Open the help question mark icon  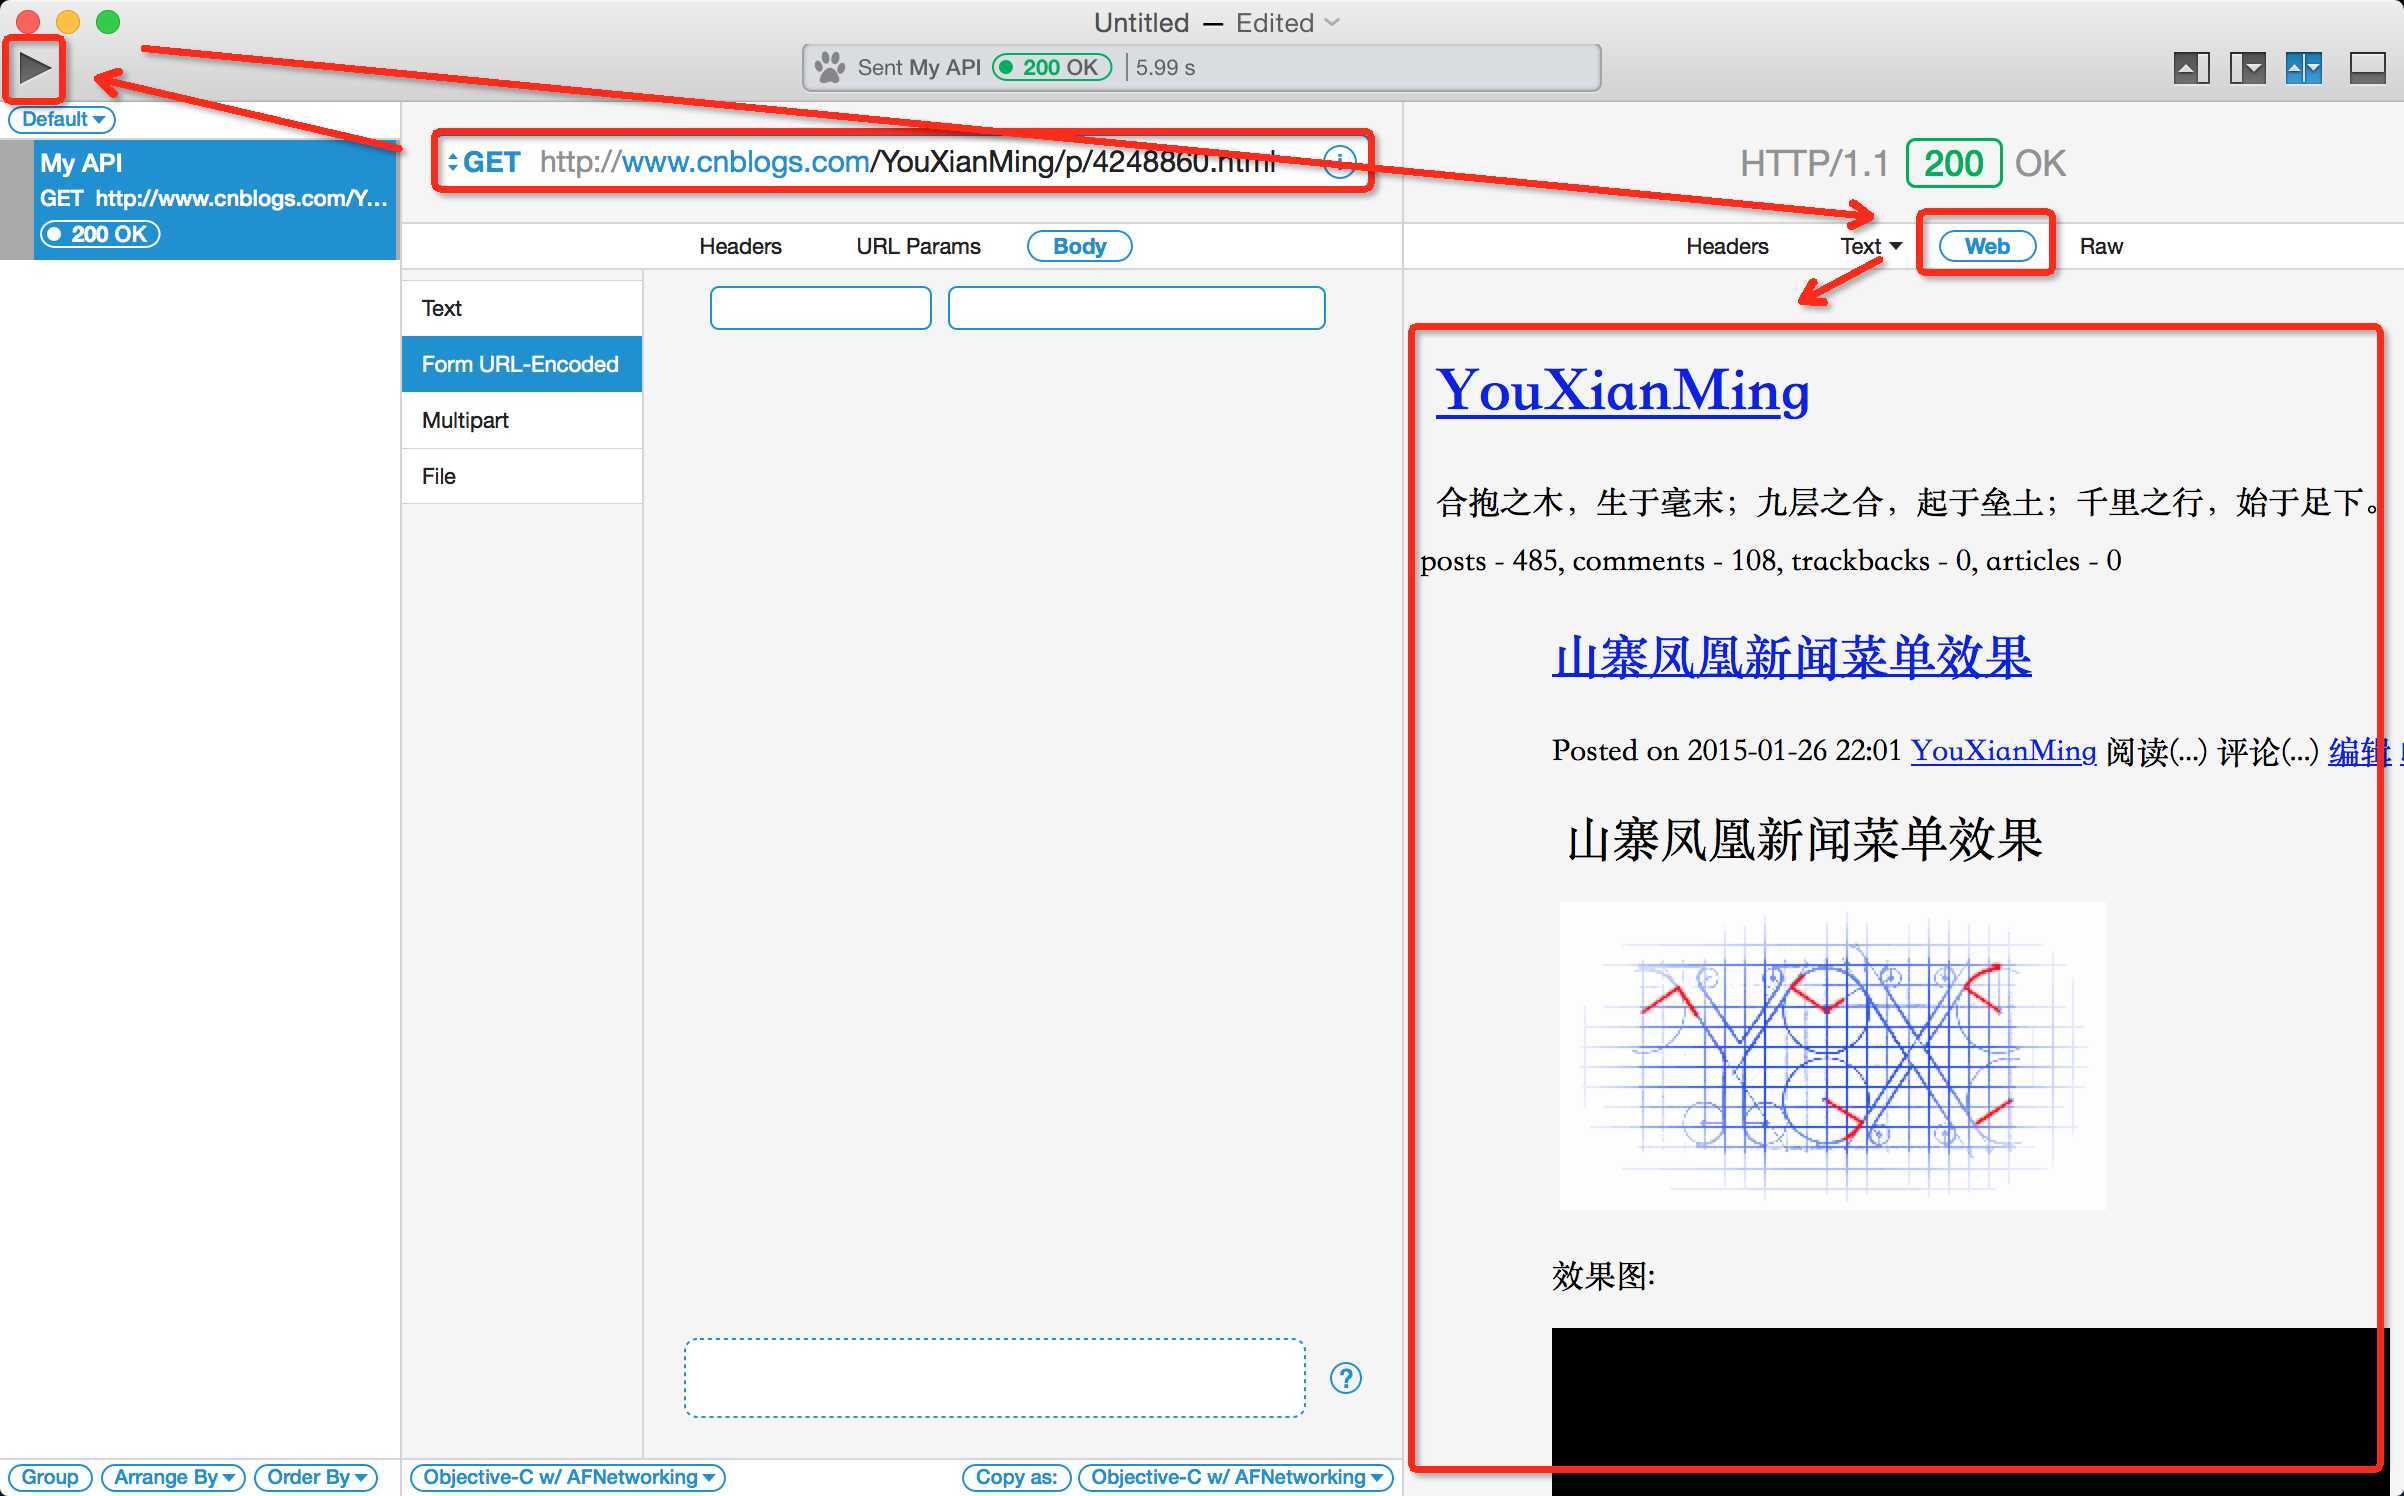coord(1346,1377)
